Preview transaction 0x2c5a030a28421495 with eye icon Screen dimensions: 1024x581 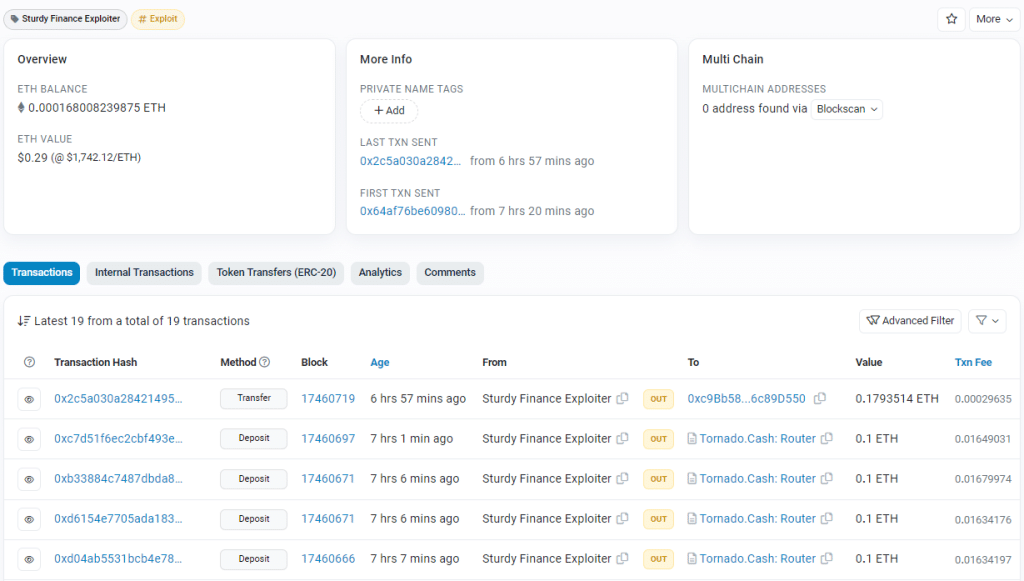29,400
